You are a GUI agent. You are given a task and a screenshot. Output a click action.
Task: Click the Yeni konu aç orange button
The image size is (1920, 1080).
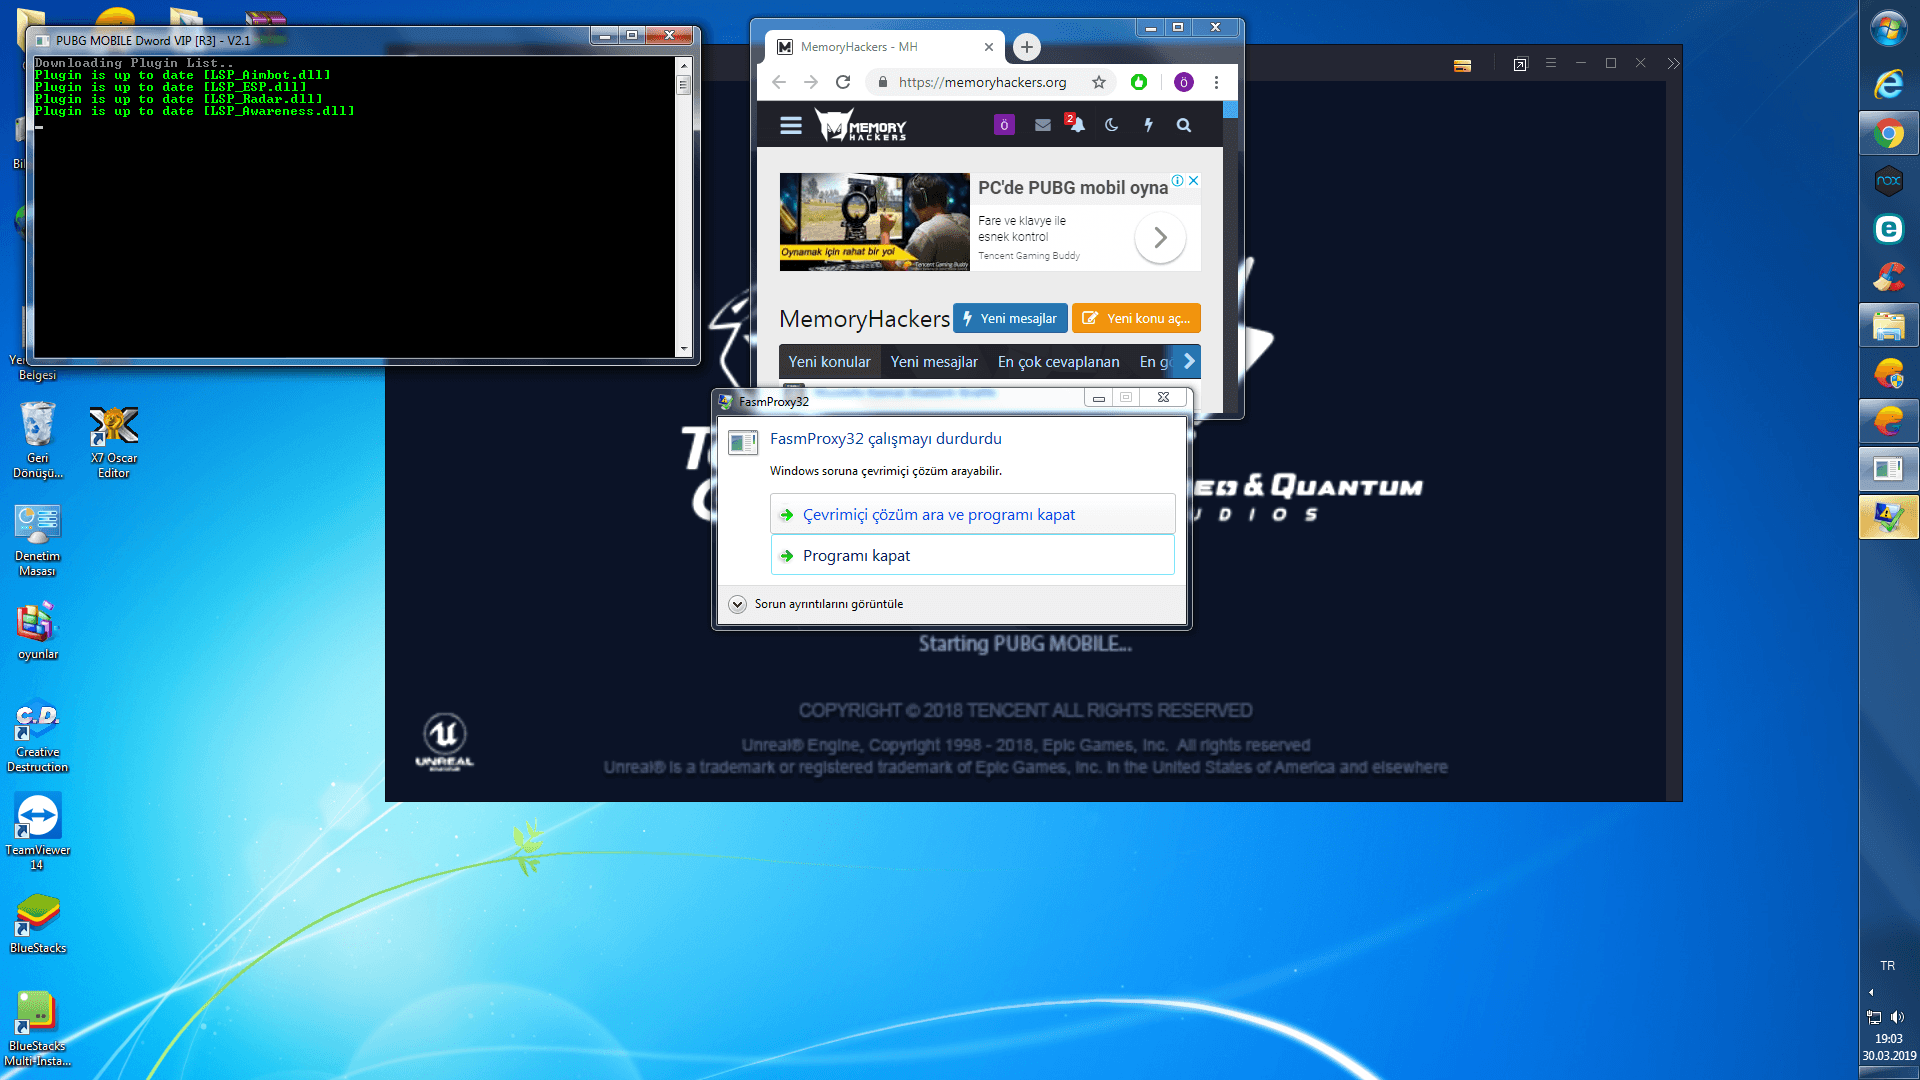coord(1136,318)
